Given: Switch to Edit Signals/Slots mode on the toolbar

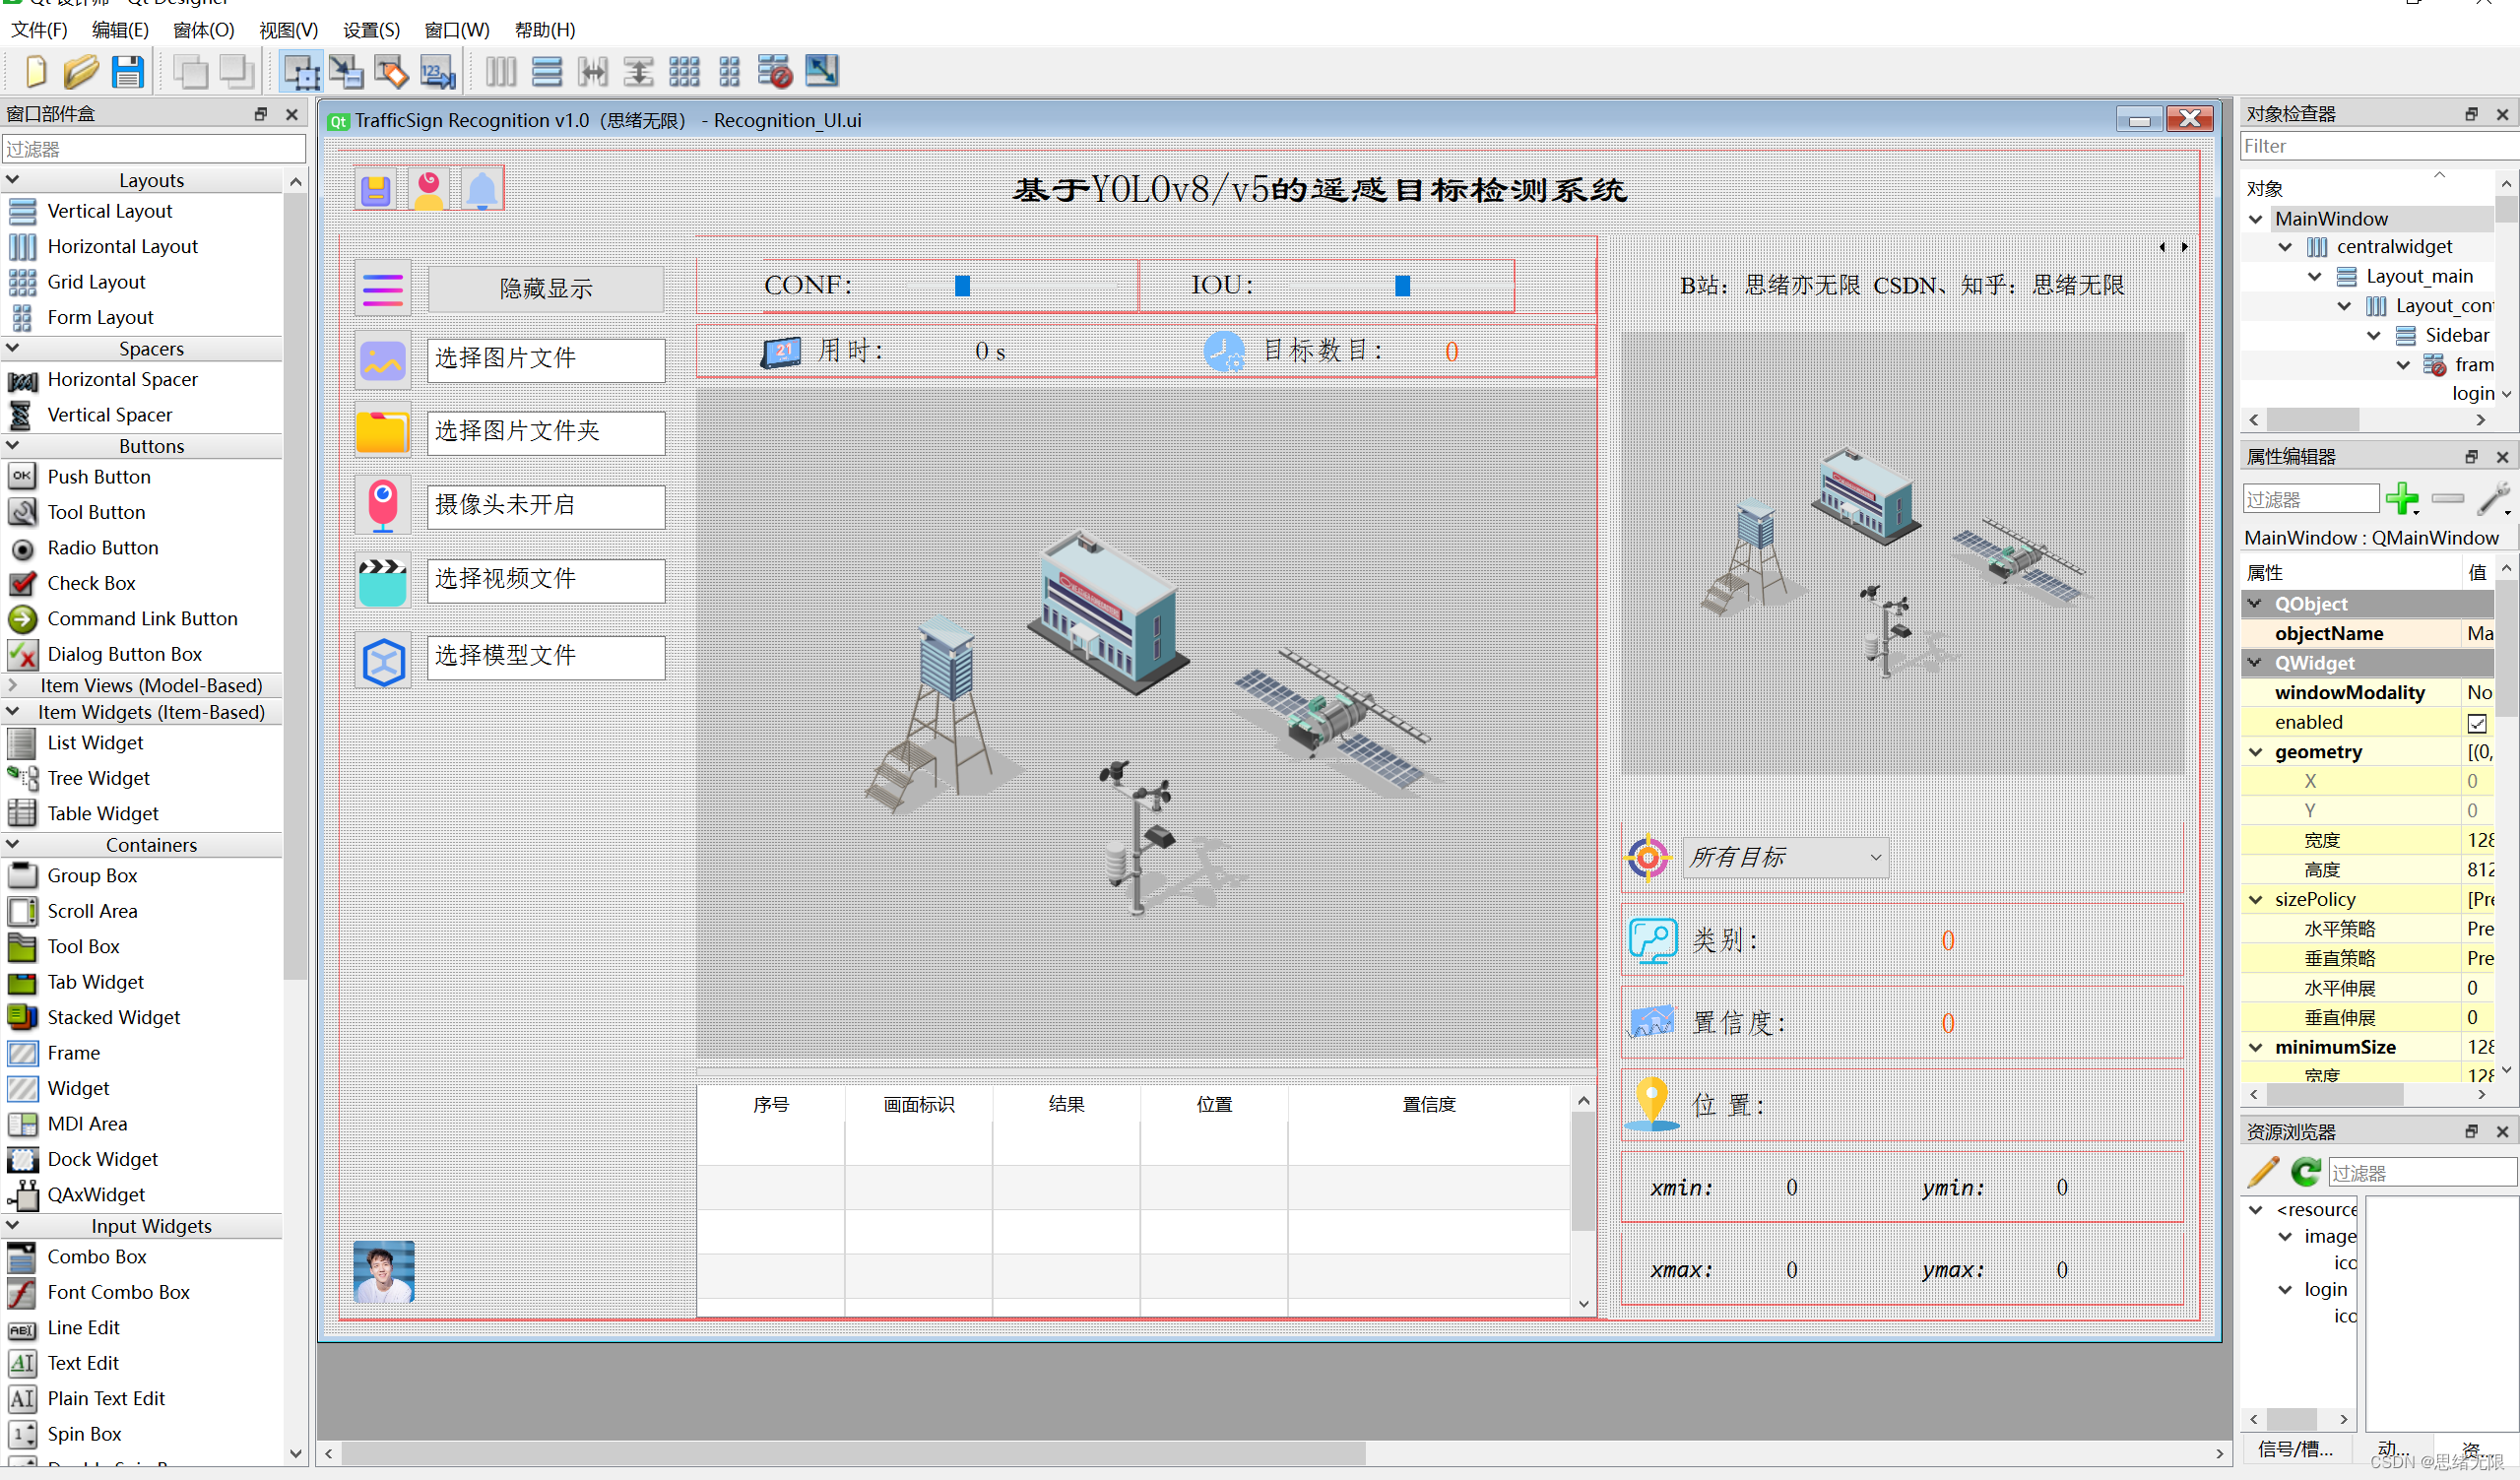Looking at the screenshot, I should 346,71.
